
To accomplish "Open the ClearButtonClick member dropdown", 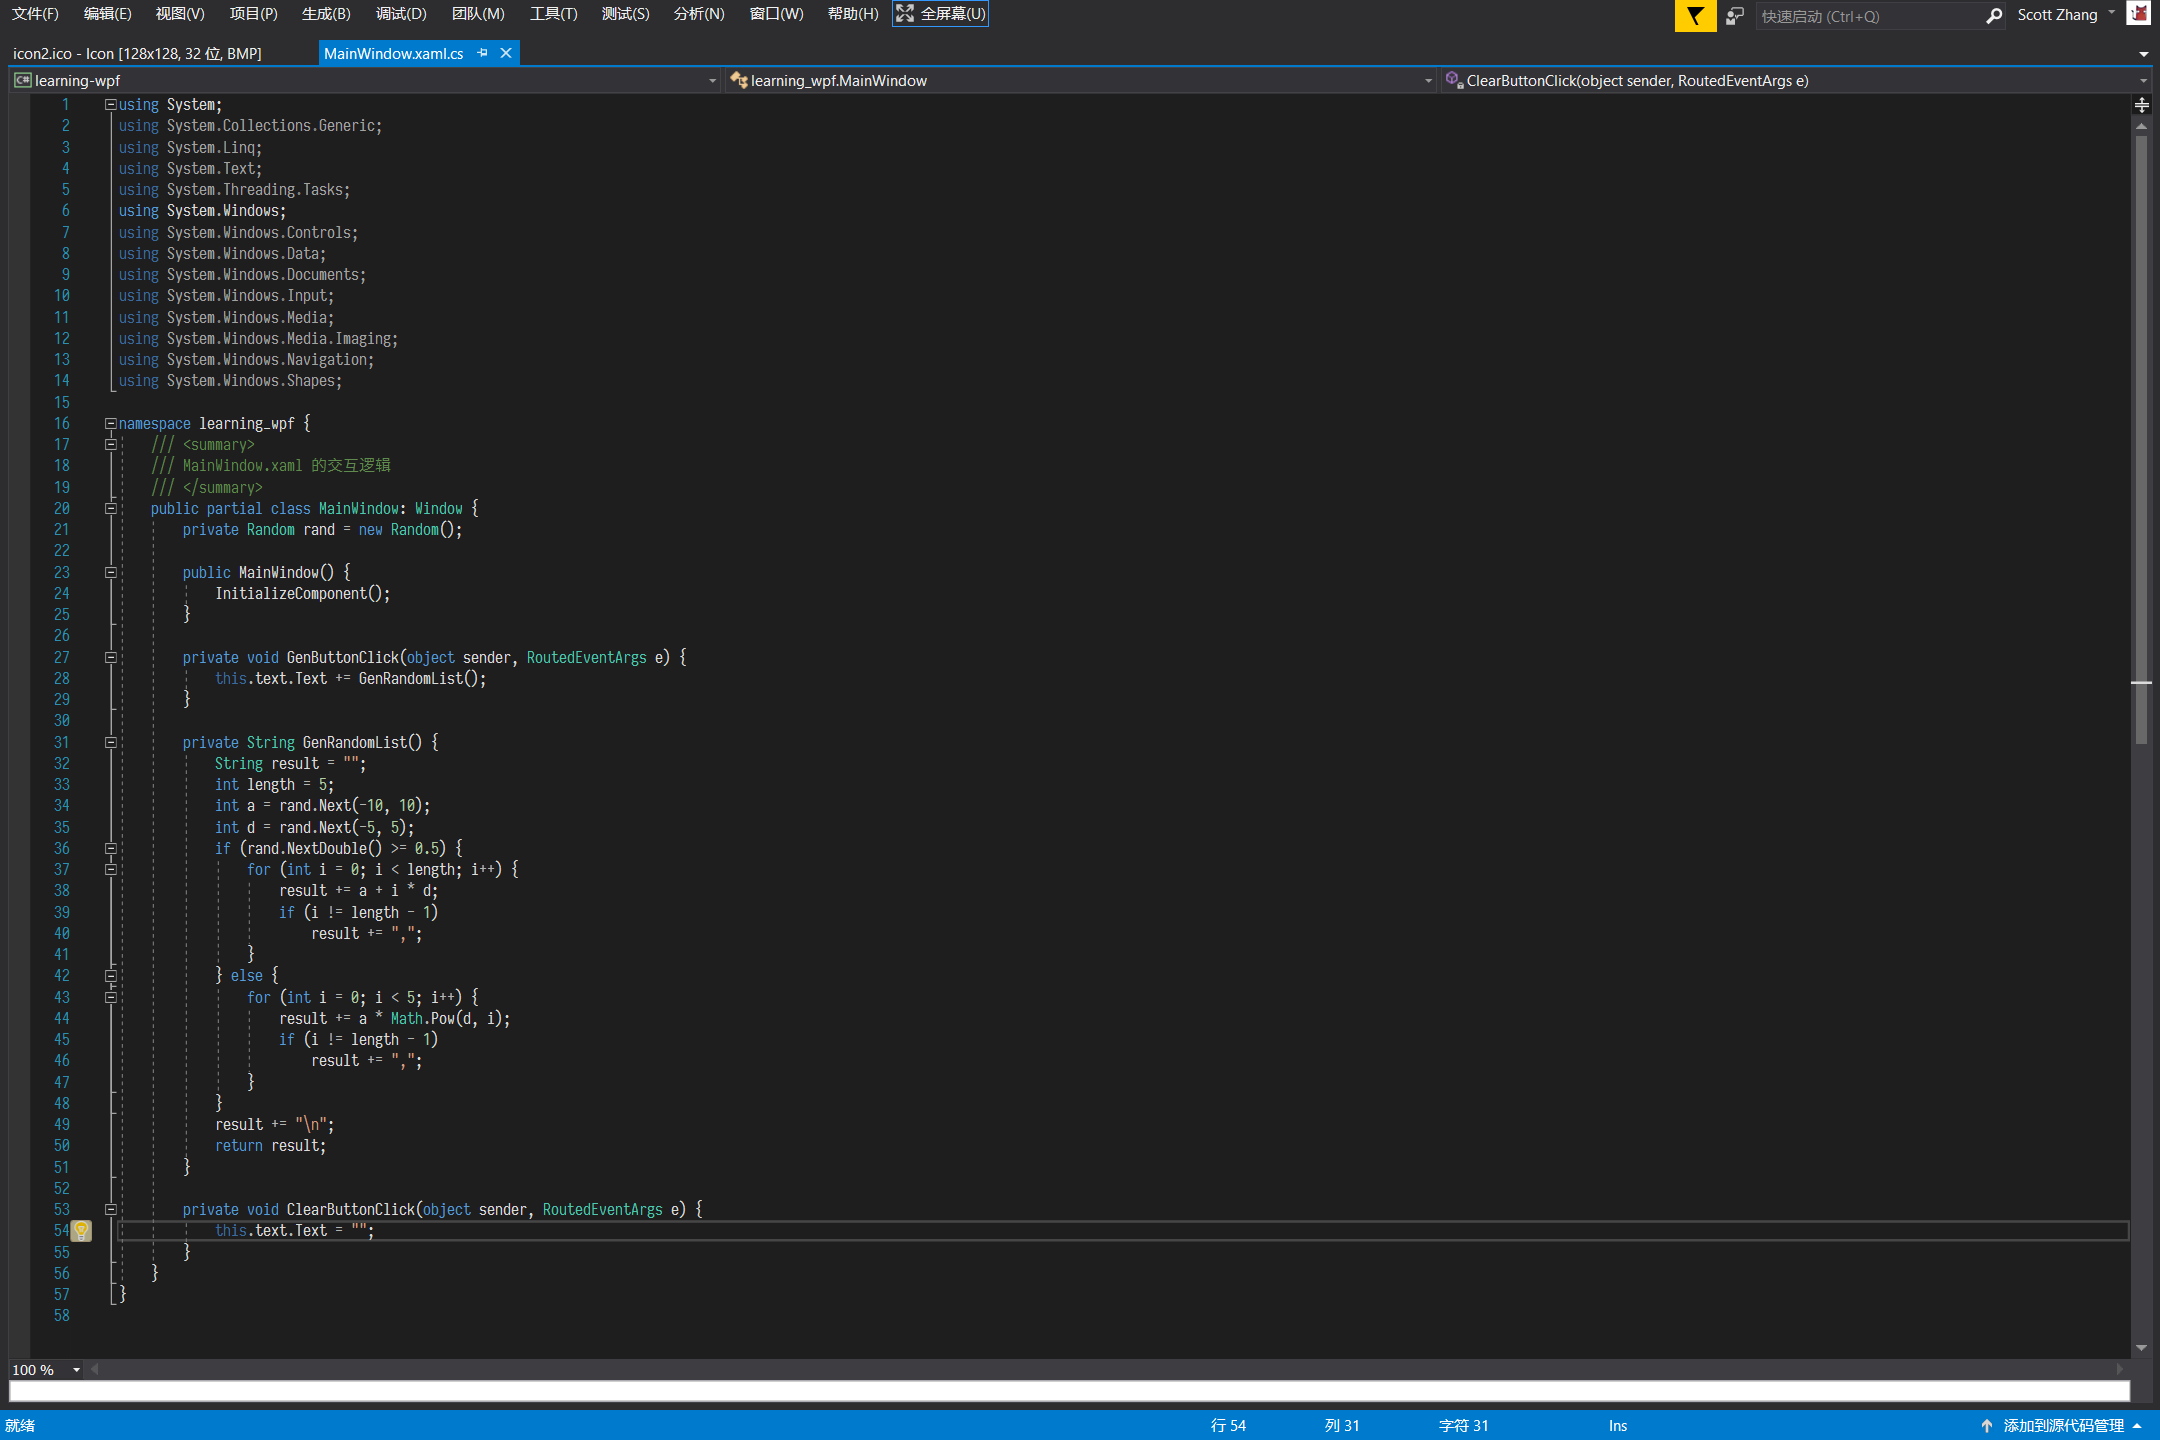I will (x=2143, y=81).
